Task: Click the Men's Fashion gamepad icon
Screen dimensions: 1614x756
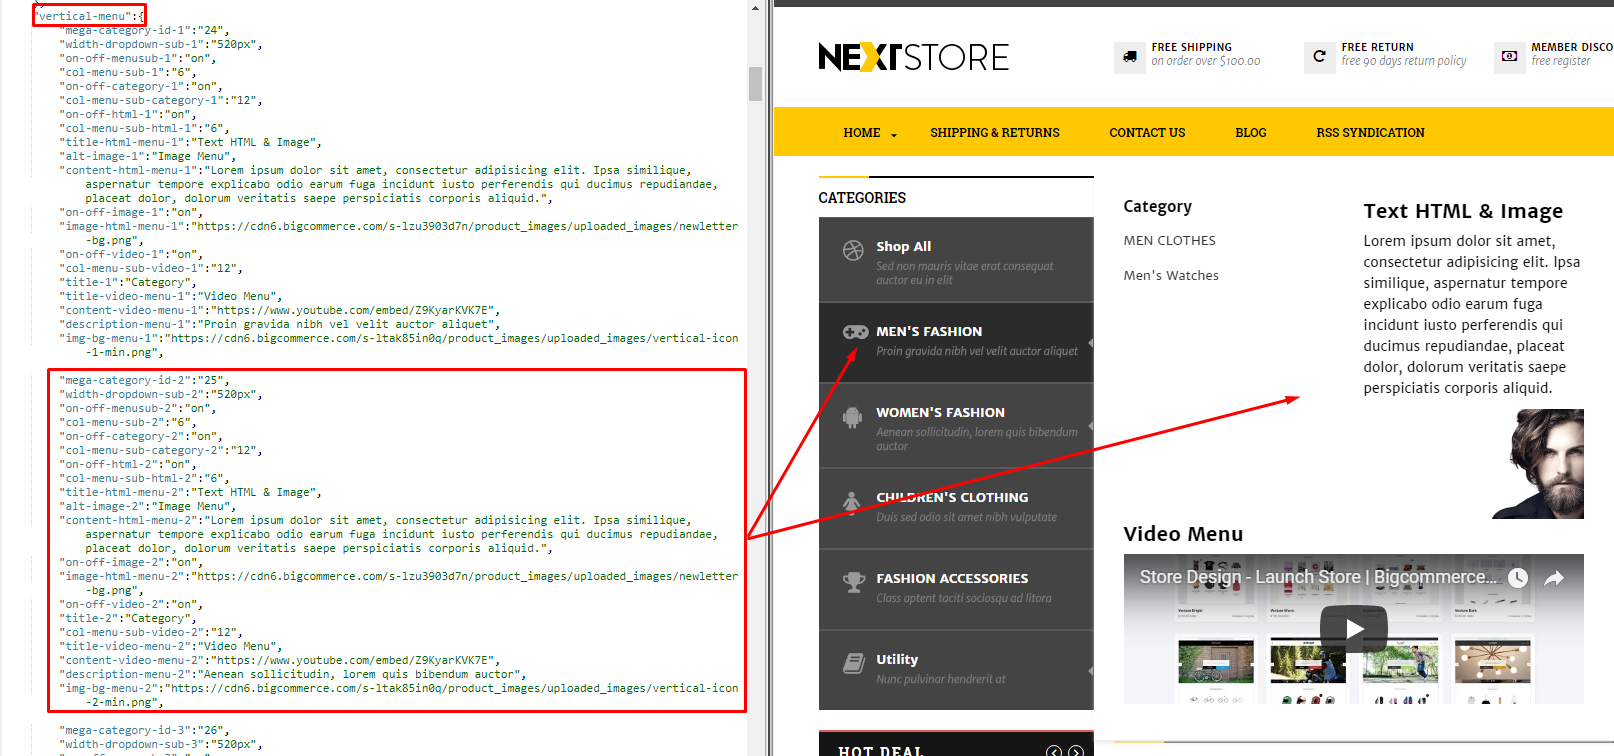Action: coord(855,332)
